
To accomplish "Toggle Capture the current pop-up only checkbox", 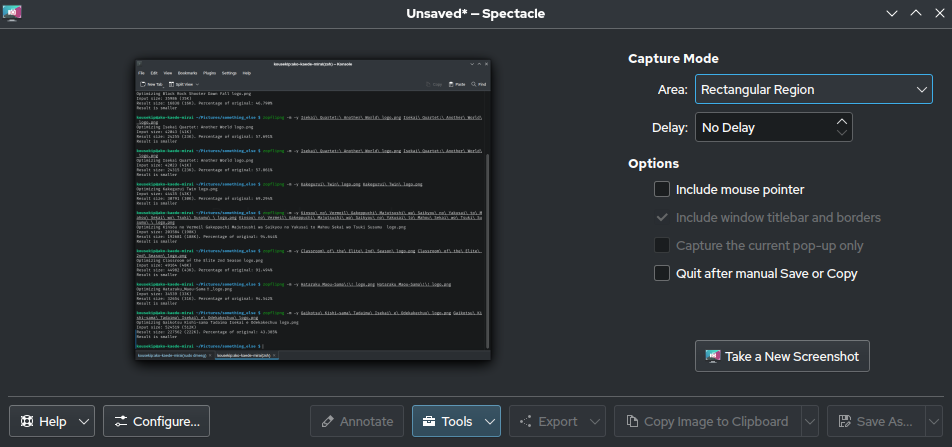I will (662, 245).
